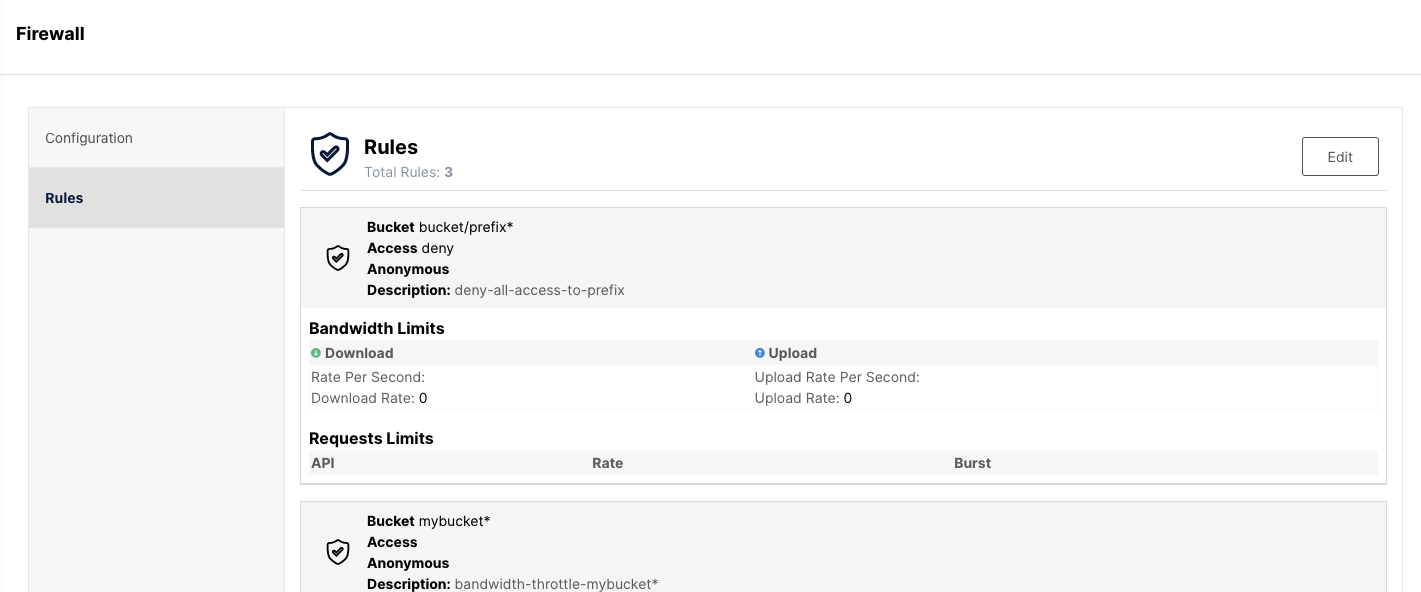Select the deny-all-access-to-prefix description text

coord(539,290)
